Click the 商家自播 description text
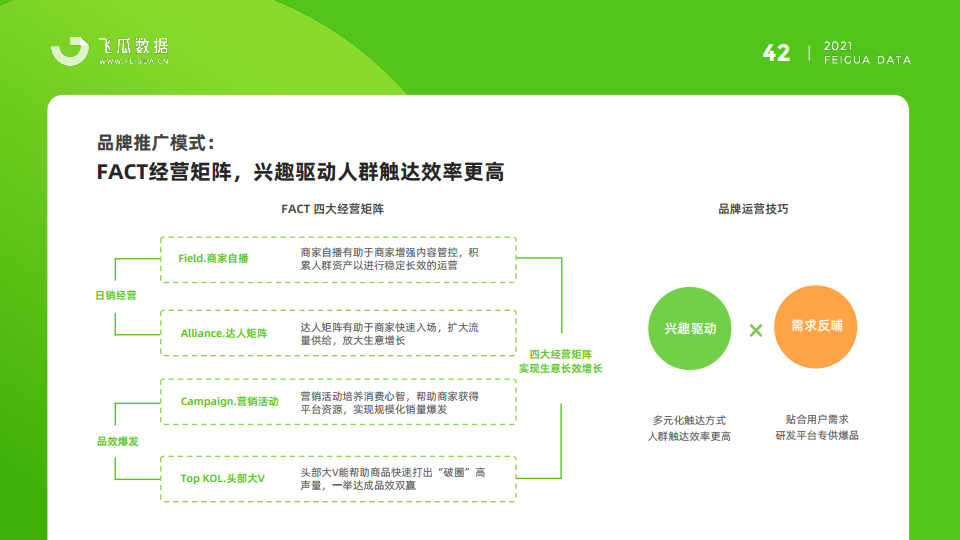 coord(389,259)
